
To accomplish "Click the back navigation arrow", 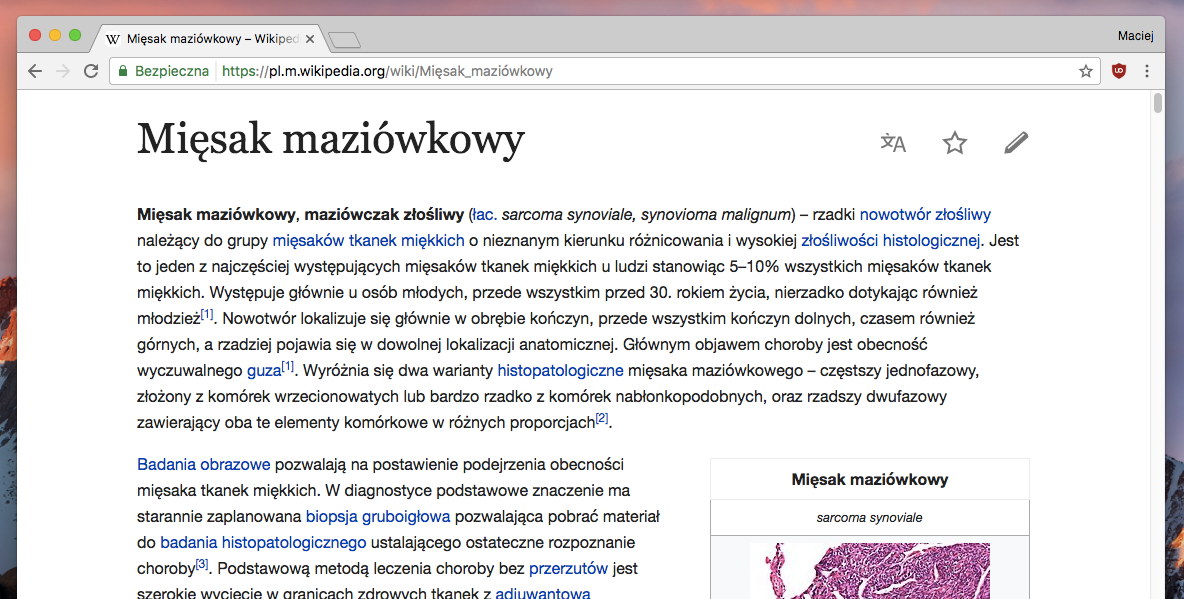I will [34, 71].
